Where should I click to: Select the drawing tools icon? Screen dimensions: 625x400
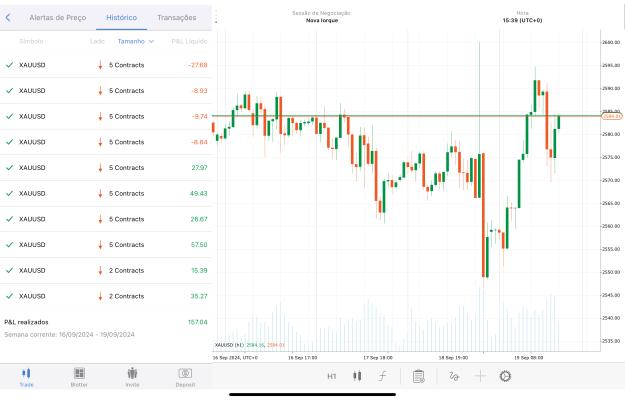point(454,376)
